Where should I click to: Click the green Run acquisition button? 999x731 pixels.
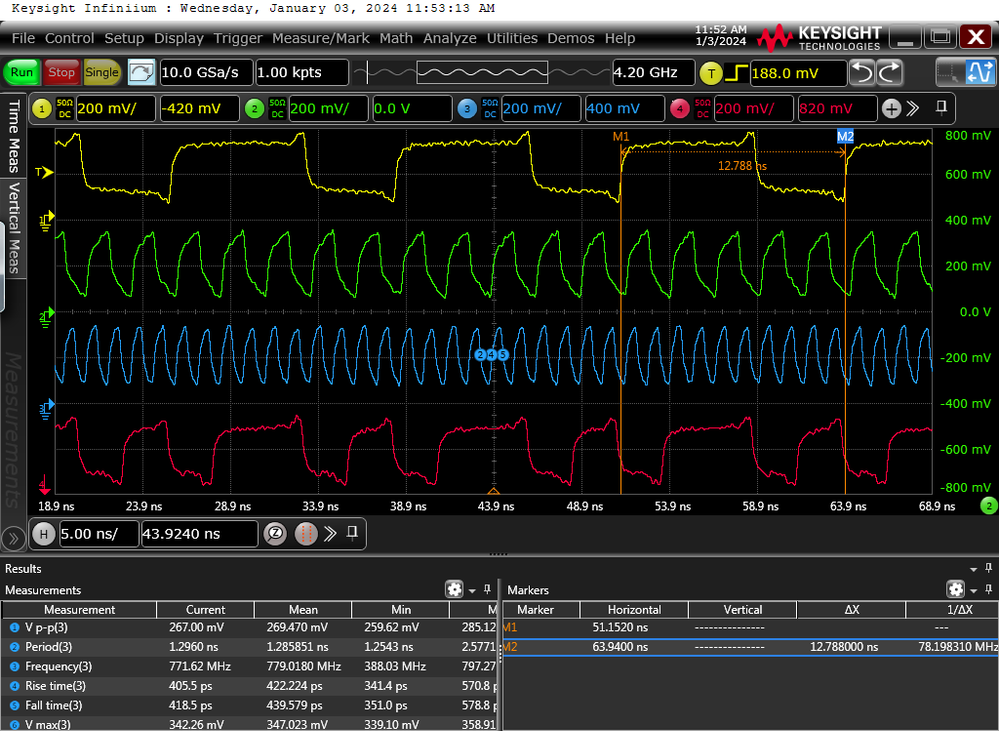click(x=22, y=72)
